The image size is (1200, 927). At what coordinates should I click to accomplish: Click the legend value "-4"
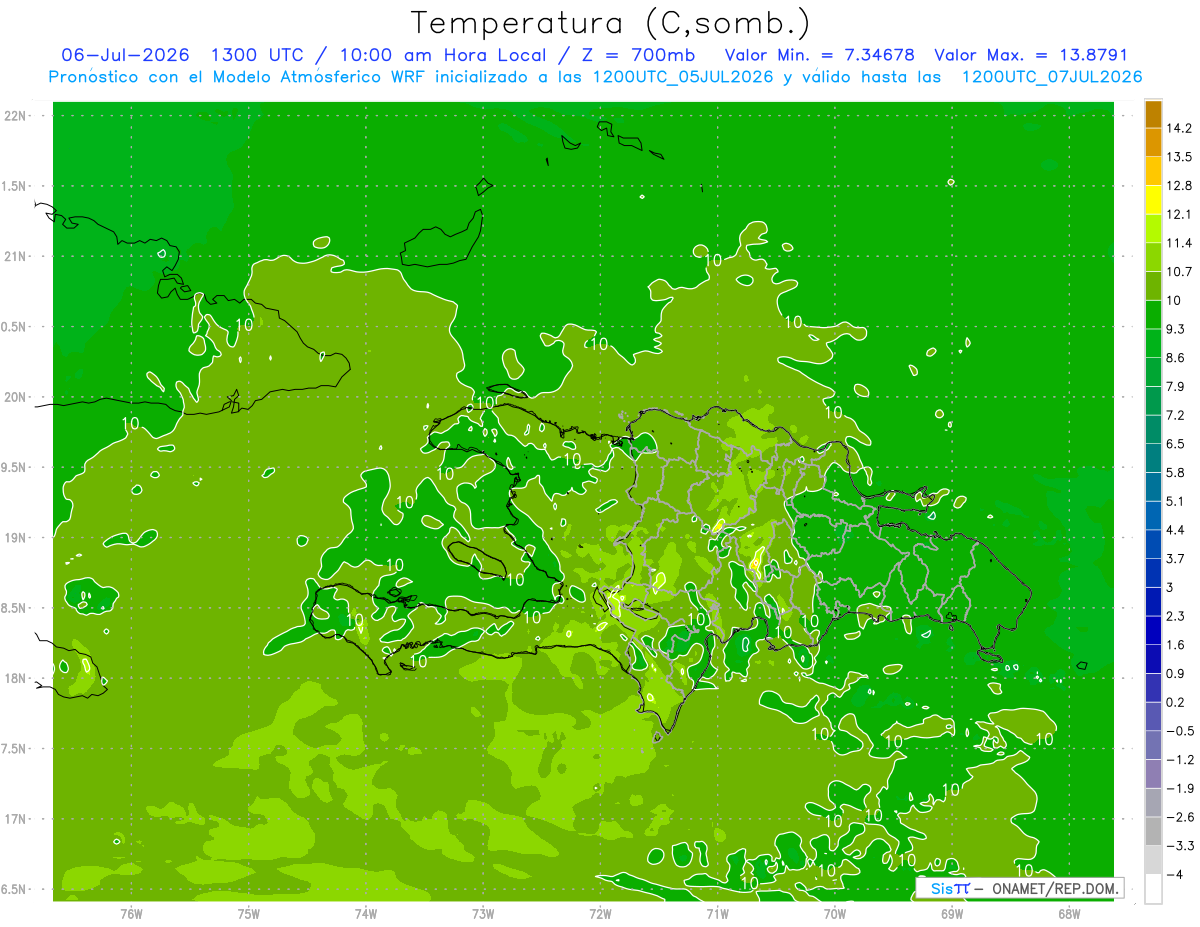click(1174, 875)
